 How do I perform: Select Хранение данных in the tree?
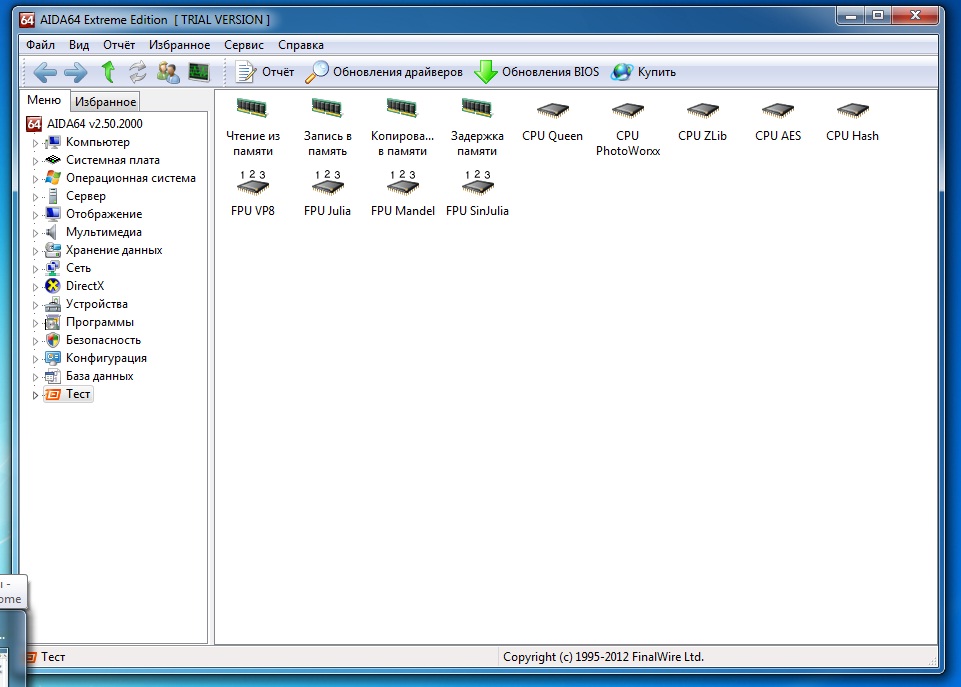pyautogui.click(x=114, y=250)
